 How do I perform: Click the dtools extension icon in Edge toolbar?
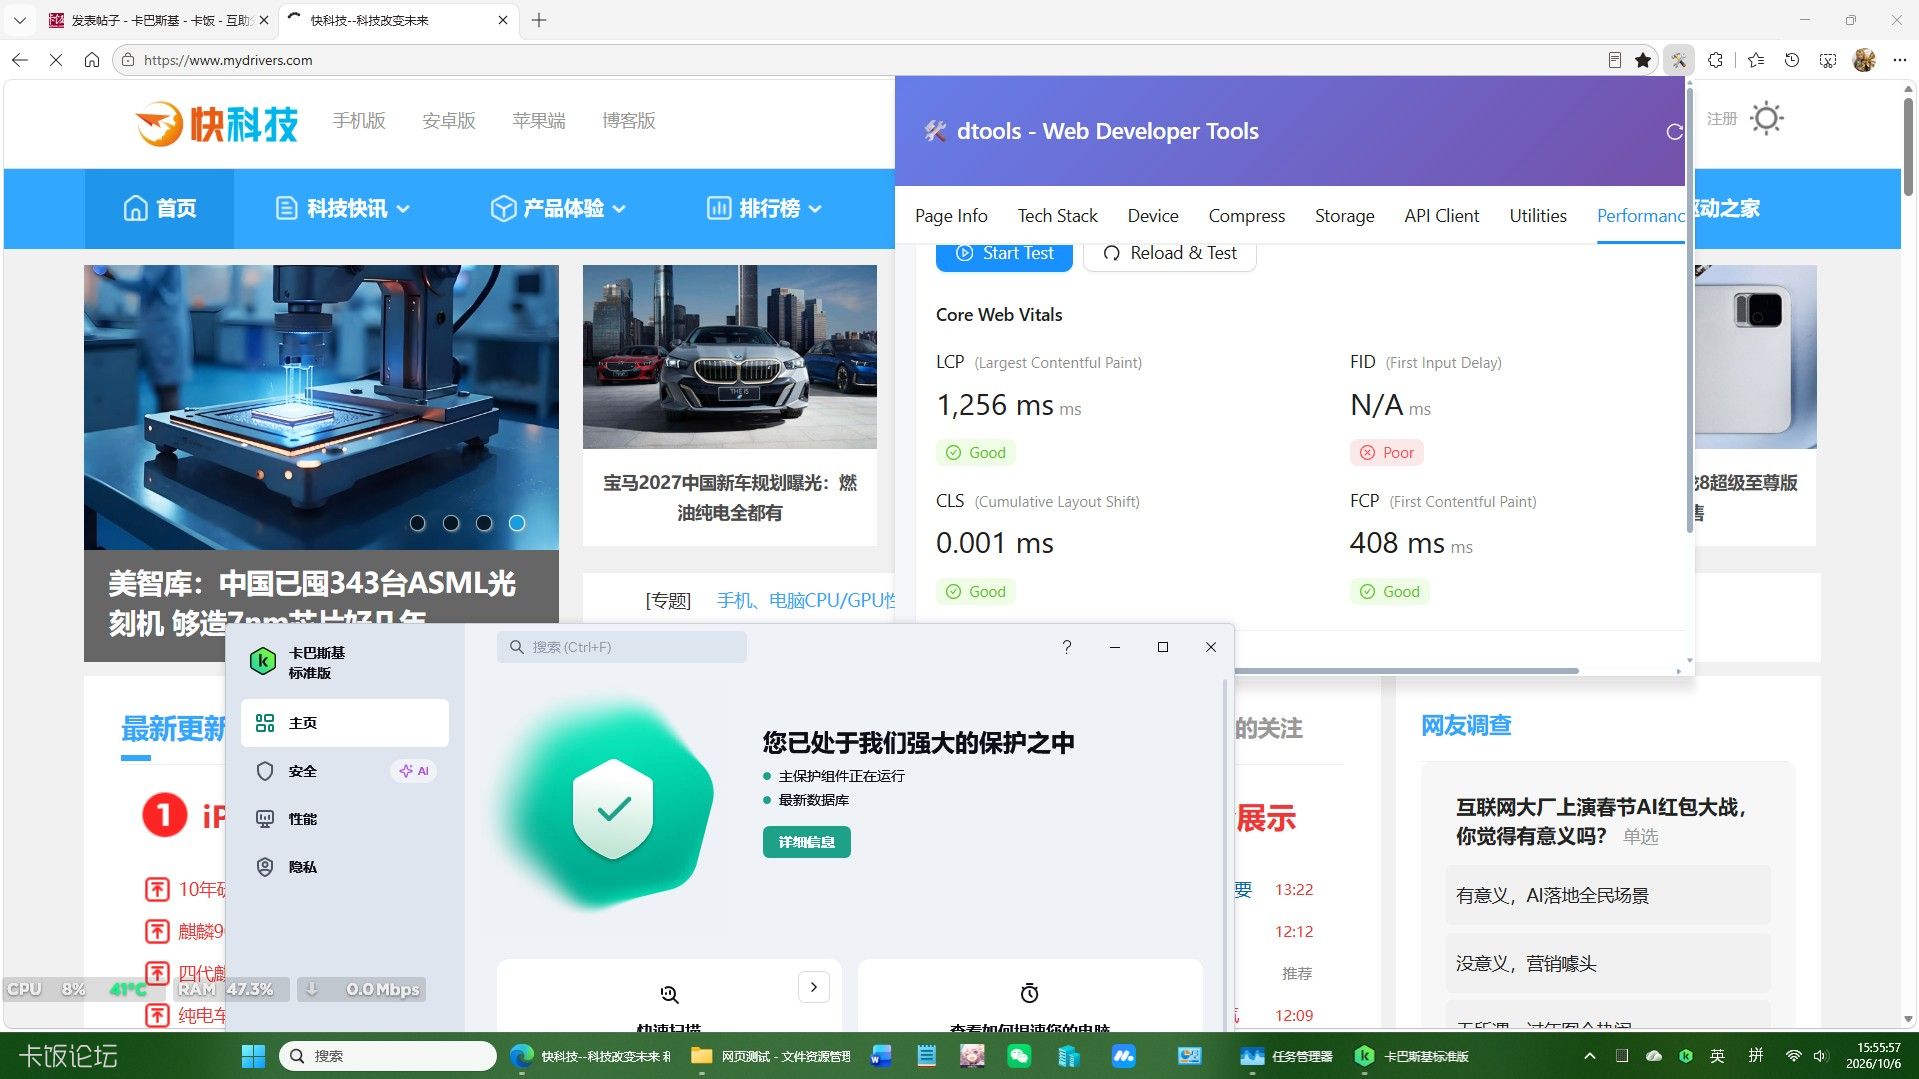click(x=1678, y=60)
